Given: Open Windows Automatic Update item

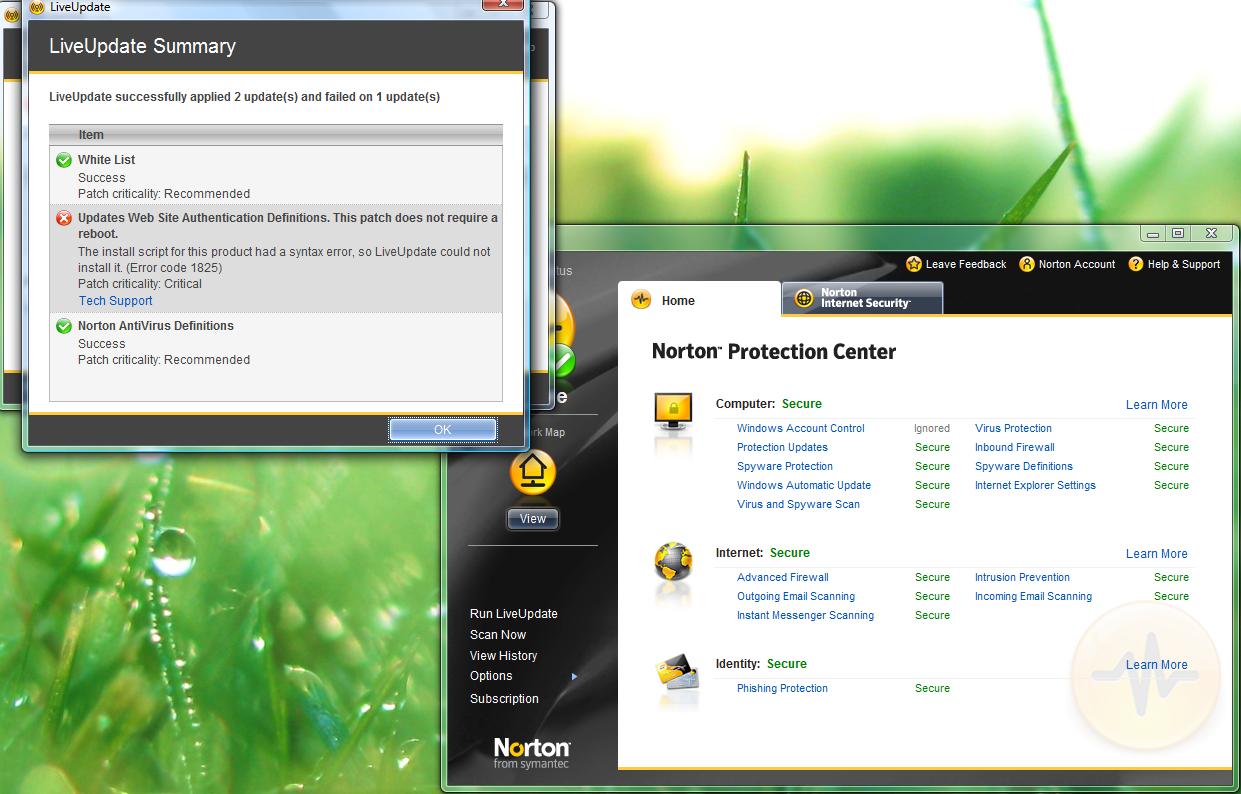Looking at the screenshot, I should 804,485.
